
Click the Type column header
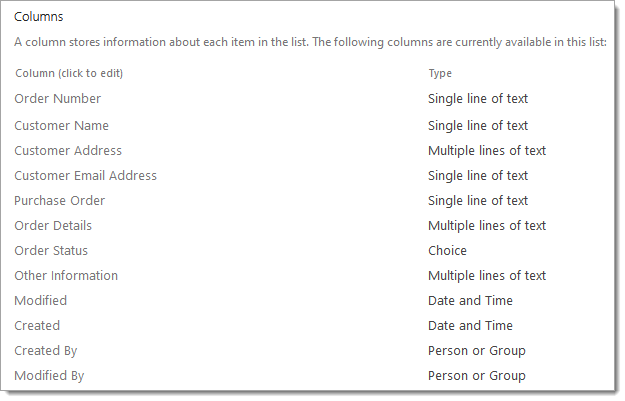coord(440,73)
